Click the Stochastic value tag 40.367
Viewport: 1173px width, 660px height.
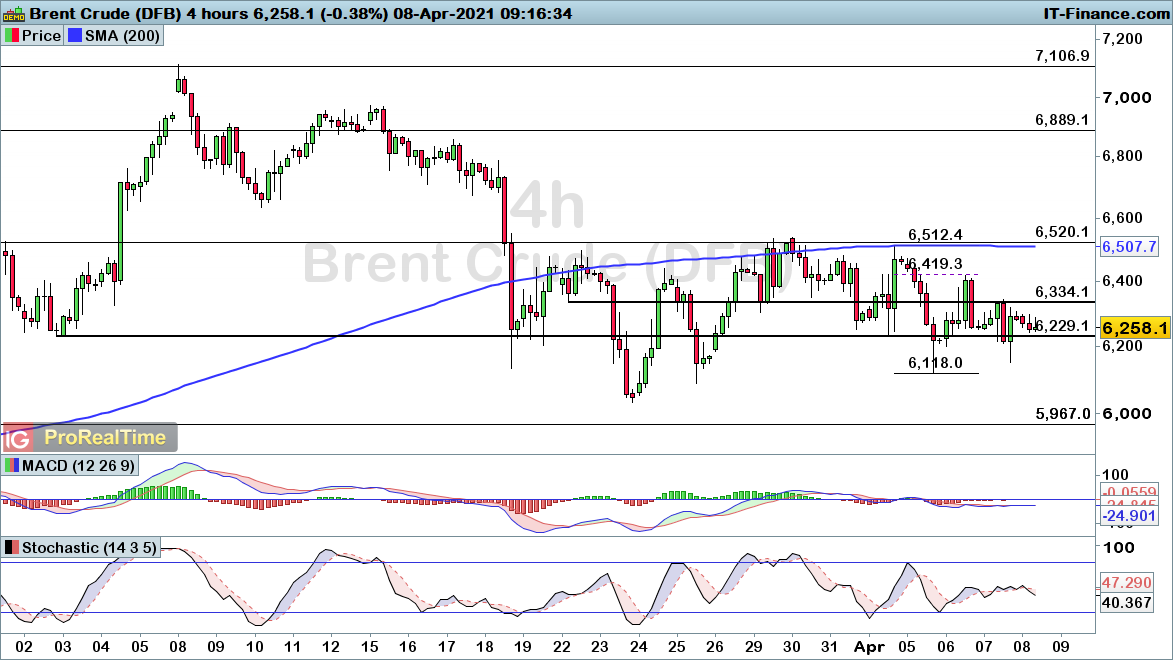click(x=1127, y=602)
